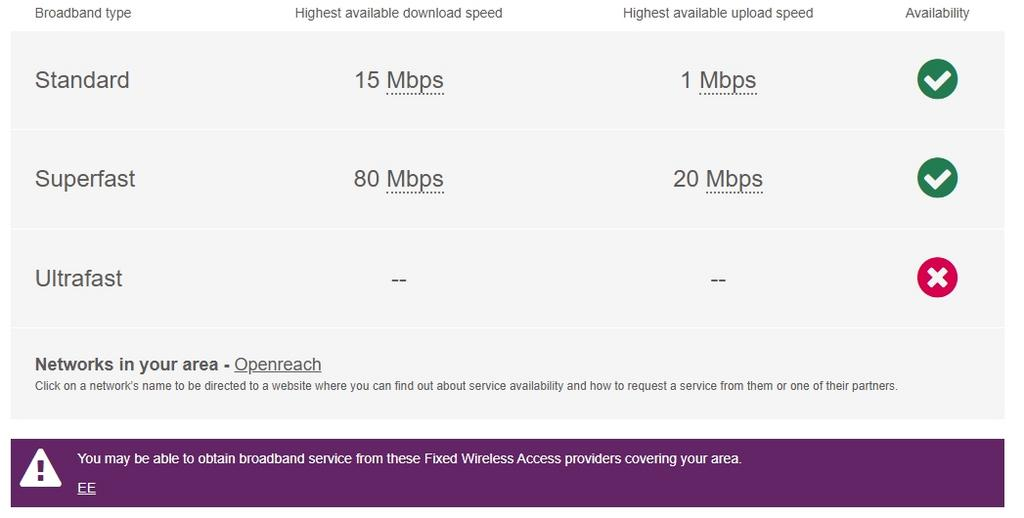
Task: Click the Broadband type column header
Action: click(x=83, y=13)
